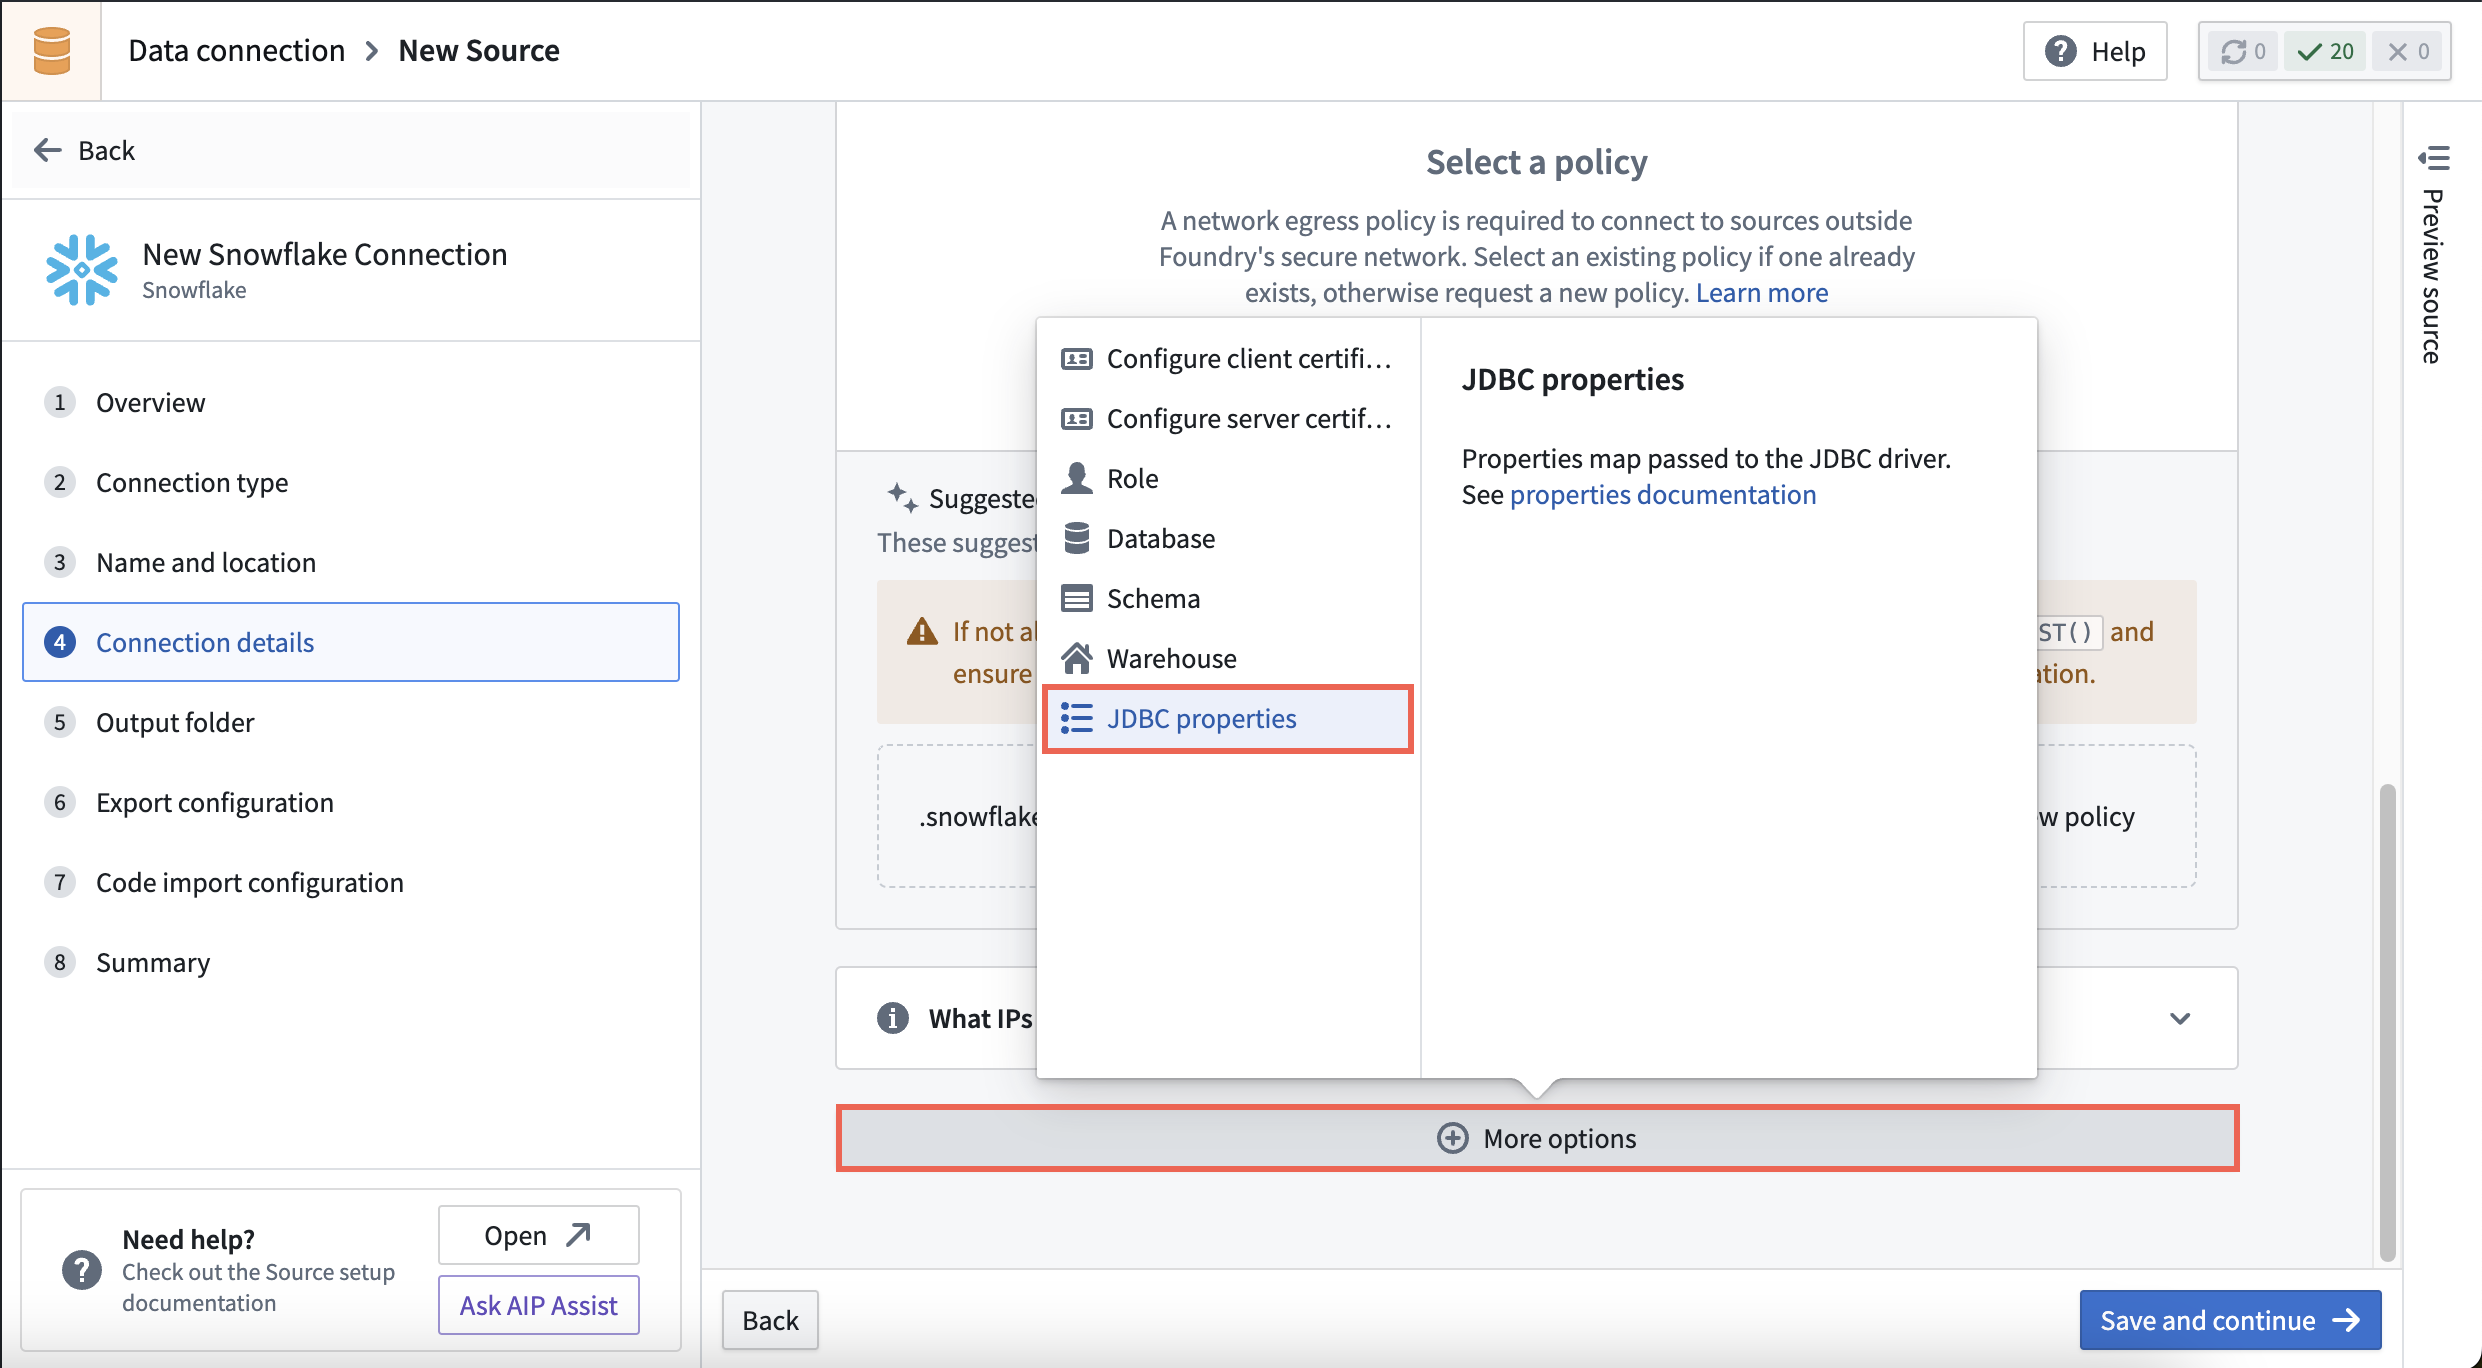This screenshot has height=1368, width=2482.
Task: Go to the Output folder step
Action: (x=351, y=722)
